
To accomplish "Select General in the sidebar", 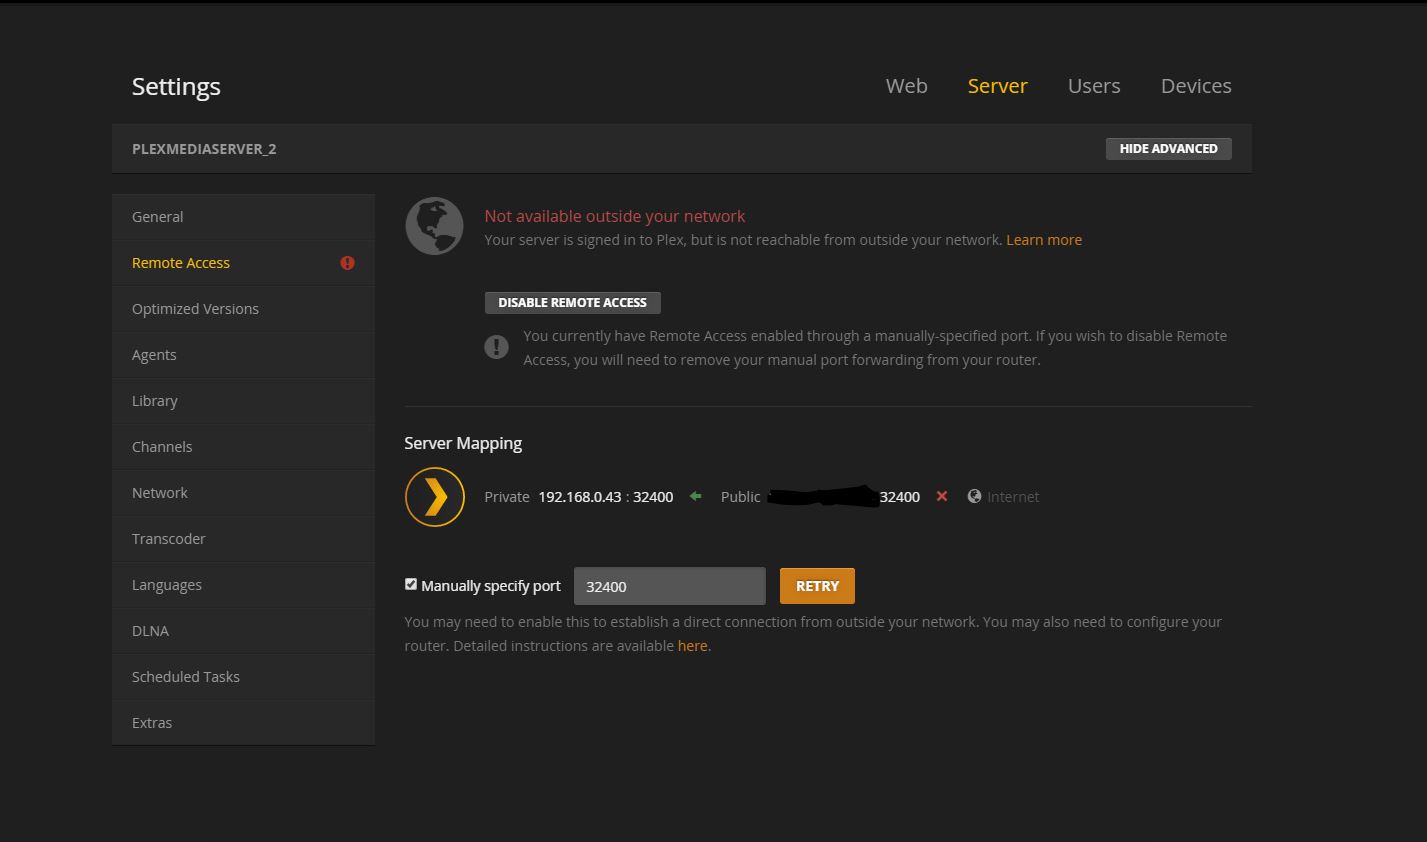I will tap(243, 217).
